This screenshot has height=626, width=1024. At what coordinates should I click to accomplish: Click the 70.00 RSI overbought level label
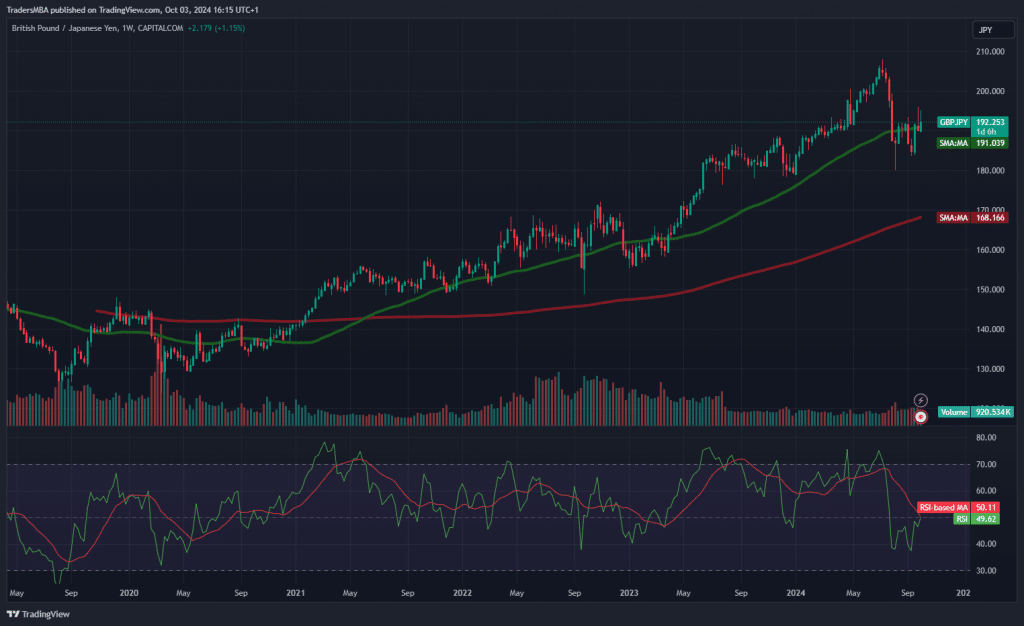click(x=985, y=465)
